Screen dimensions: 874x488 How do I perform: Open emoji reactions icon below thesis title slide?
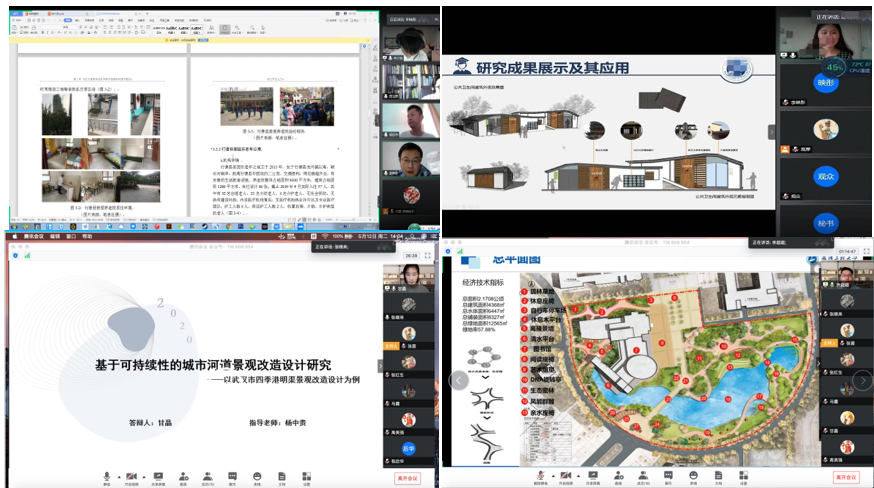tap(257, 476)
